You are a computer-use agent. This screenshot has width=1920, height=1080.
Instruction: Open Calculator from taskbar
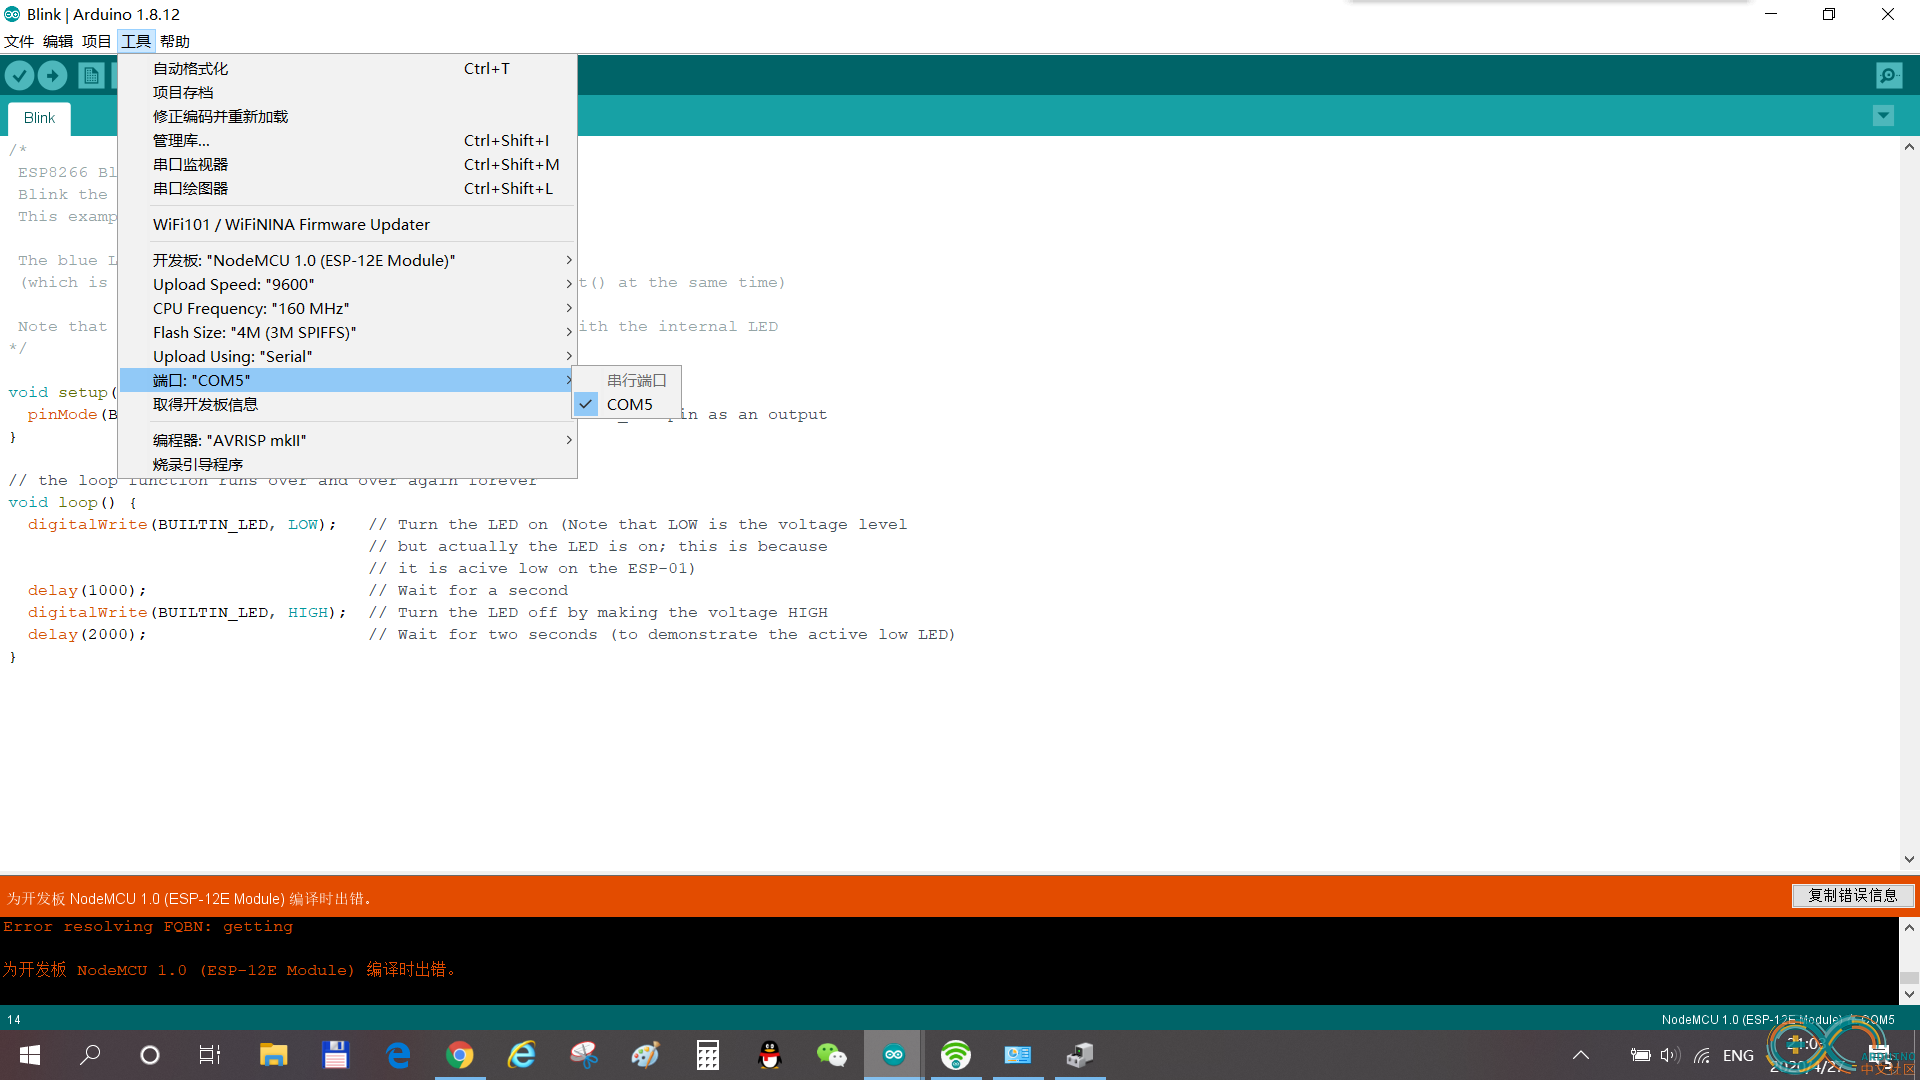708,1055
